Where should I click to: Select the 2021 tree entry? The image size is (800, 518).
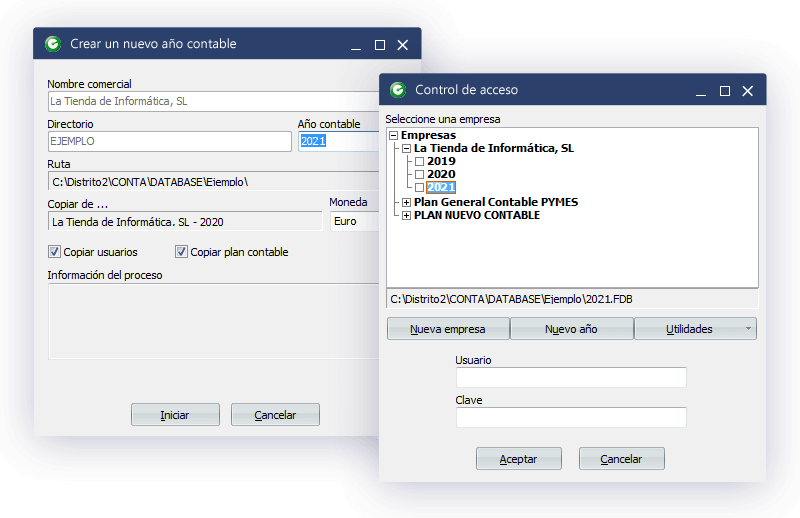(441, 188)
